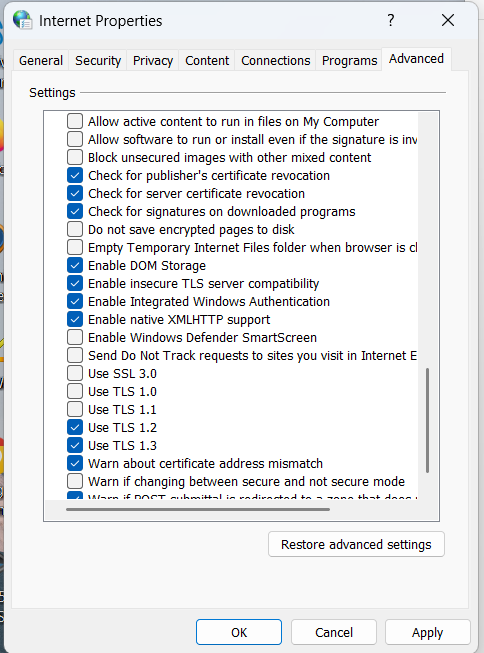Viewport: 484px width, 653px height.
Task: Open the Privacy tab
Action: pyautogui.click(x=153, y=61)
